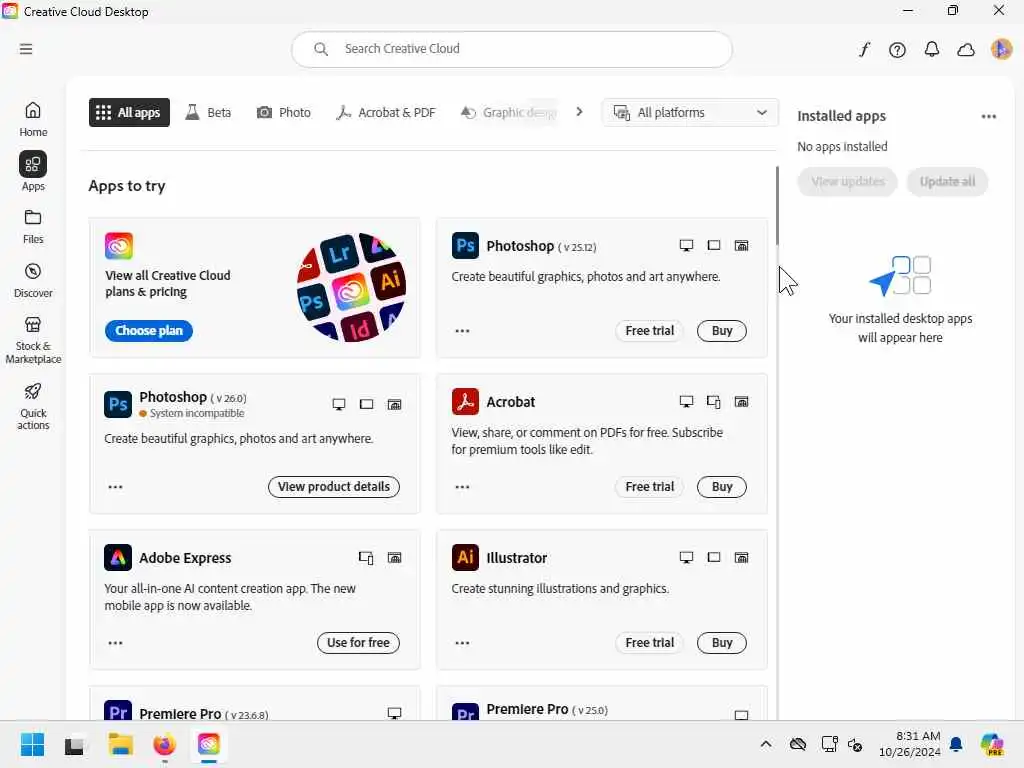Click search magnifier icon
1024x768 pixels.
pyautogui.click(x=321, y=49)
